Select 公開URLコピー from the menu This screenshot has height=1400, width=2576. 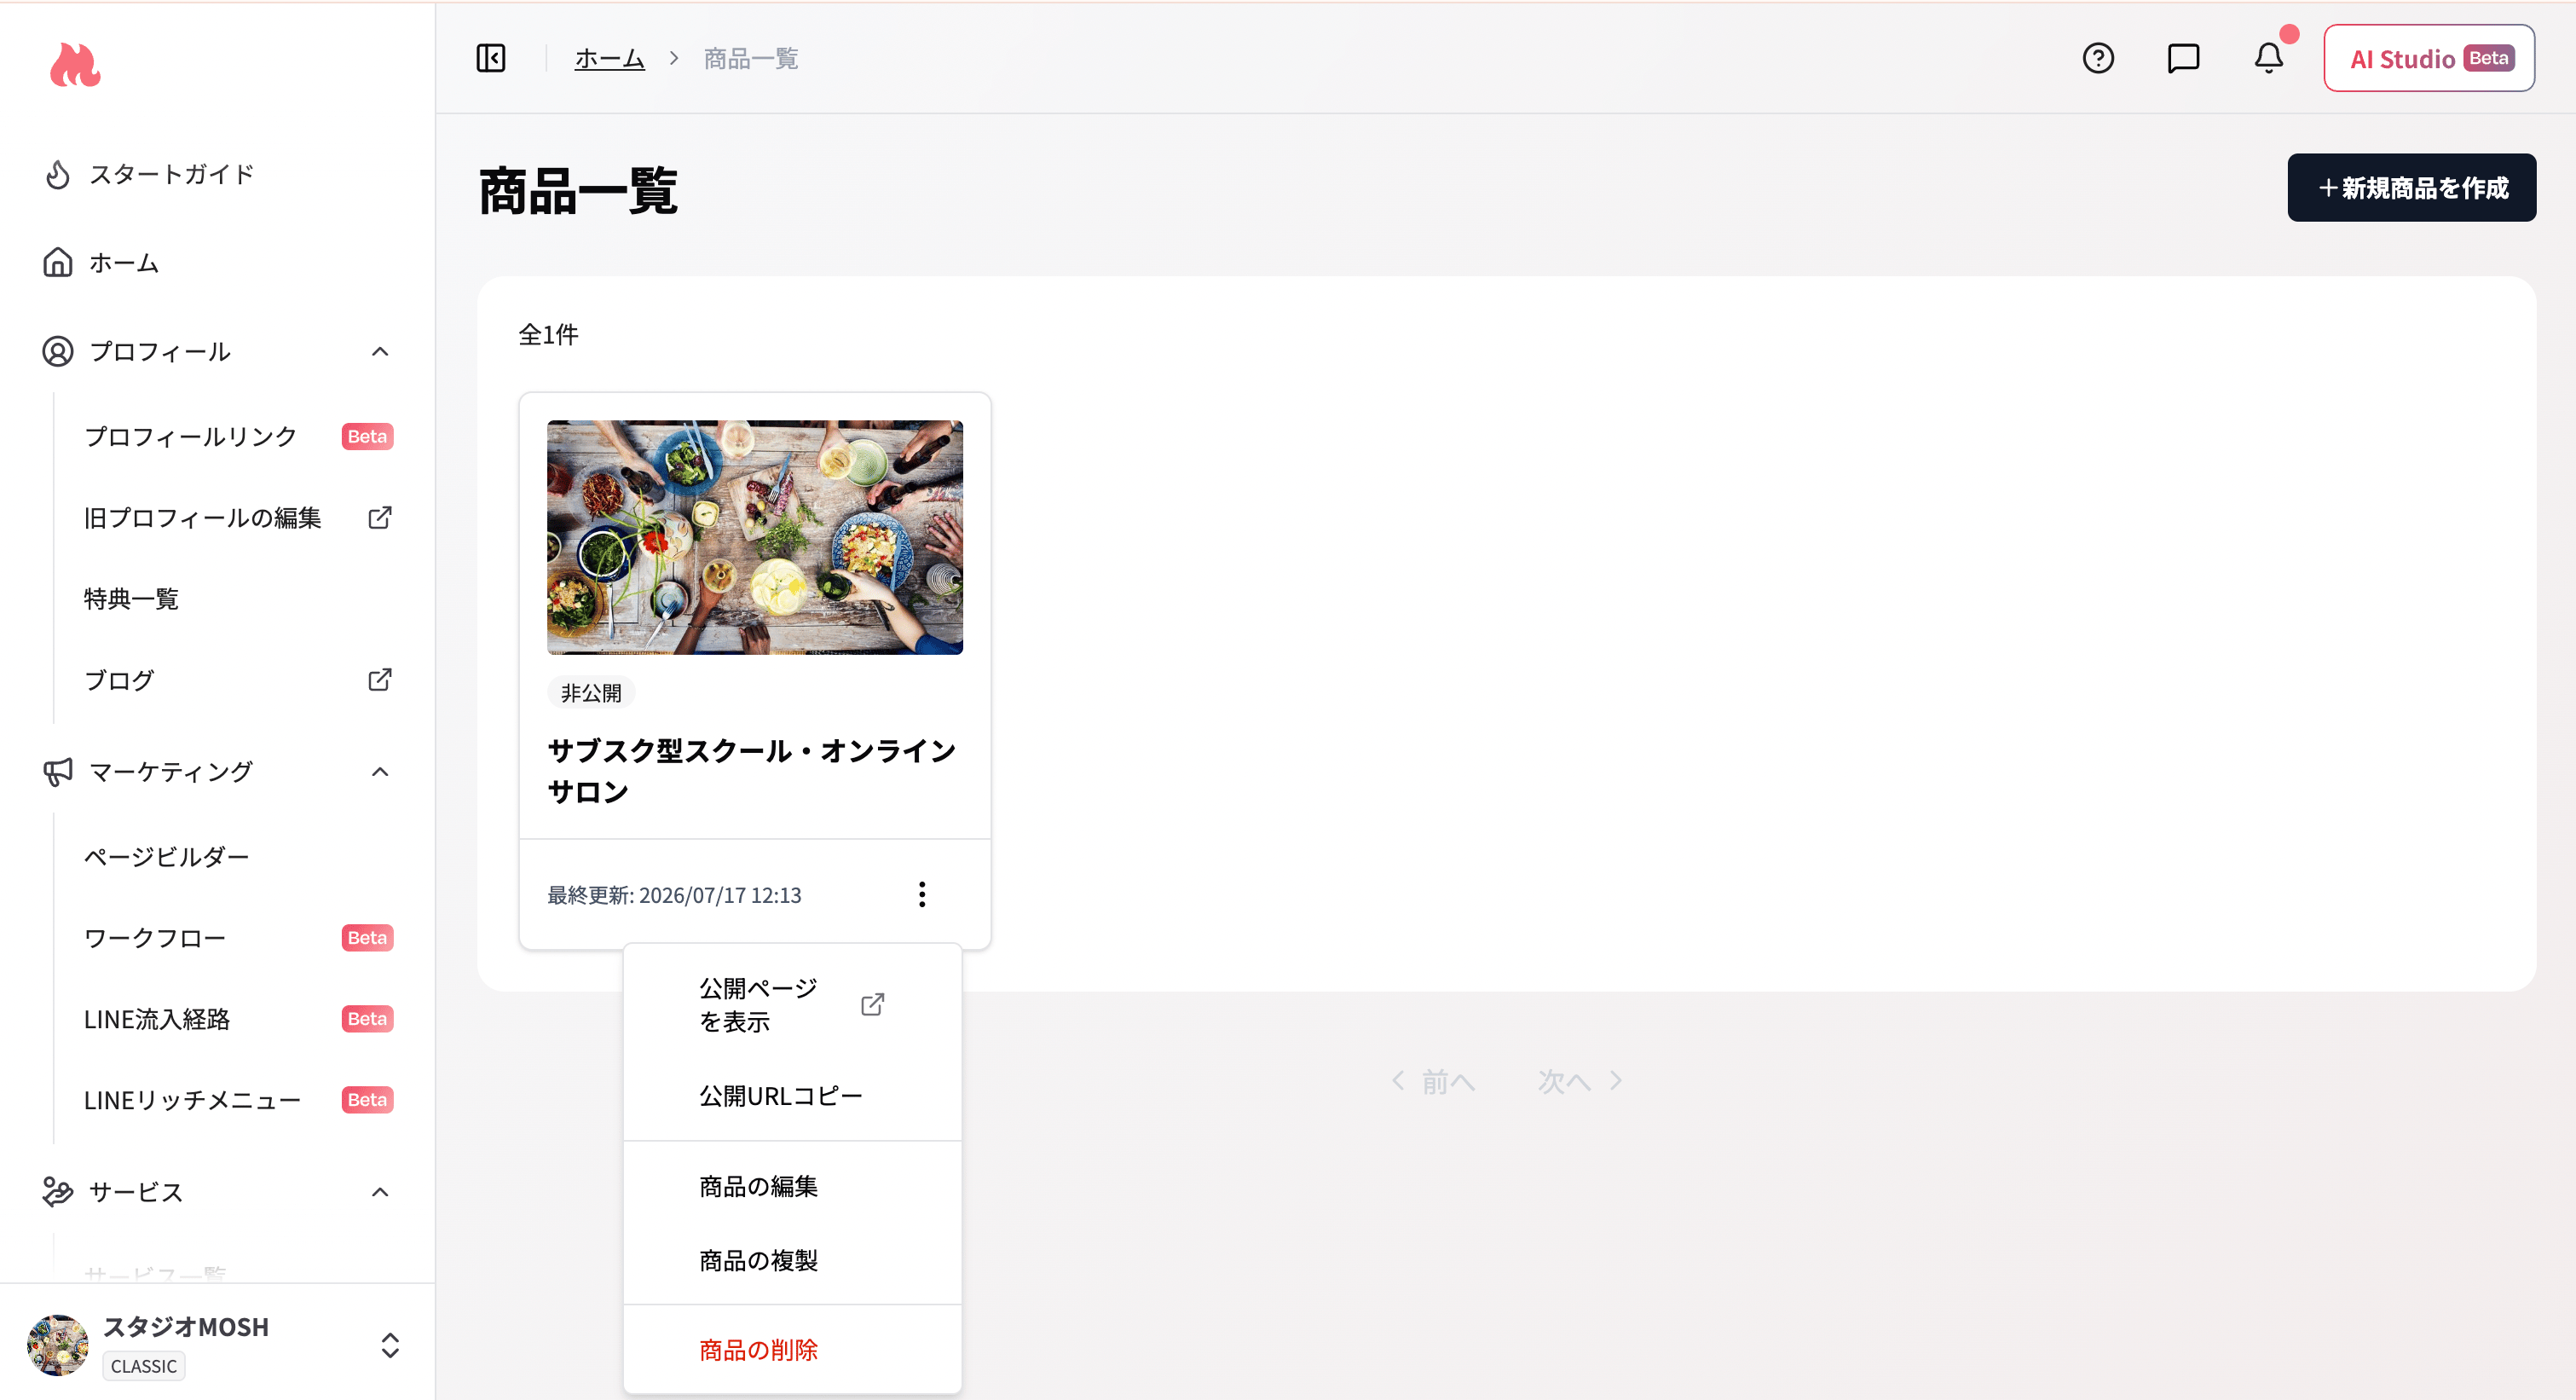click(x=792, y=1095)
